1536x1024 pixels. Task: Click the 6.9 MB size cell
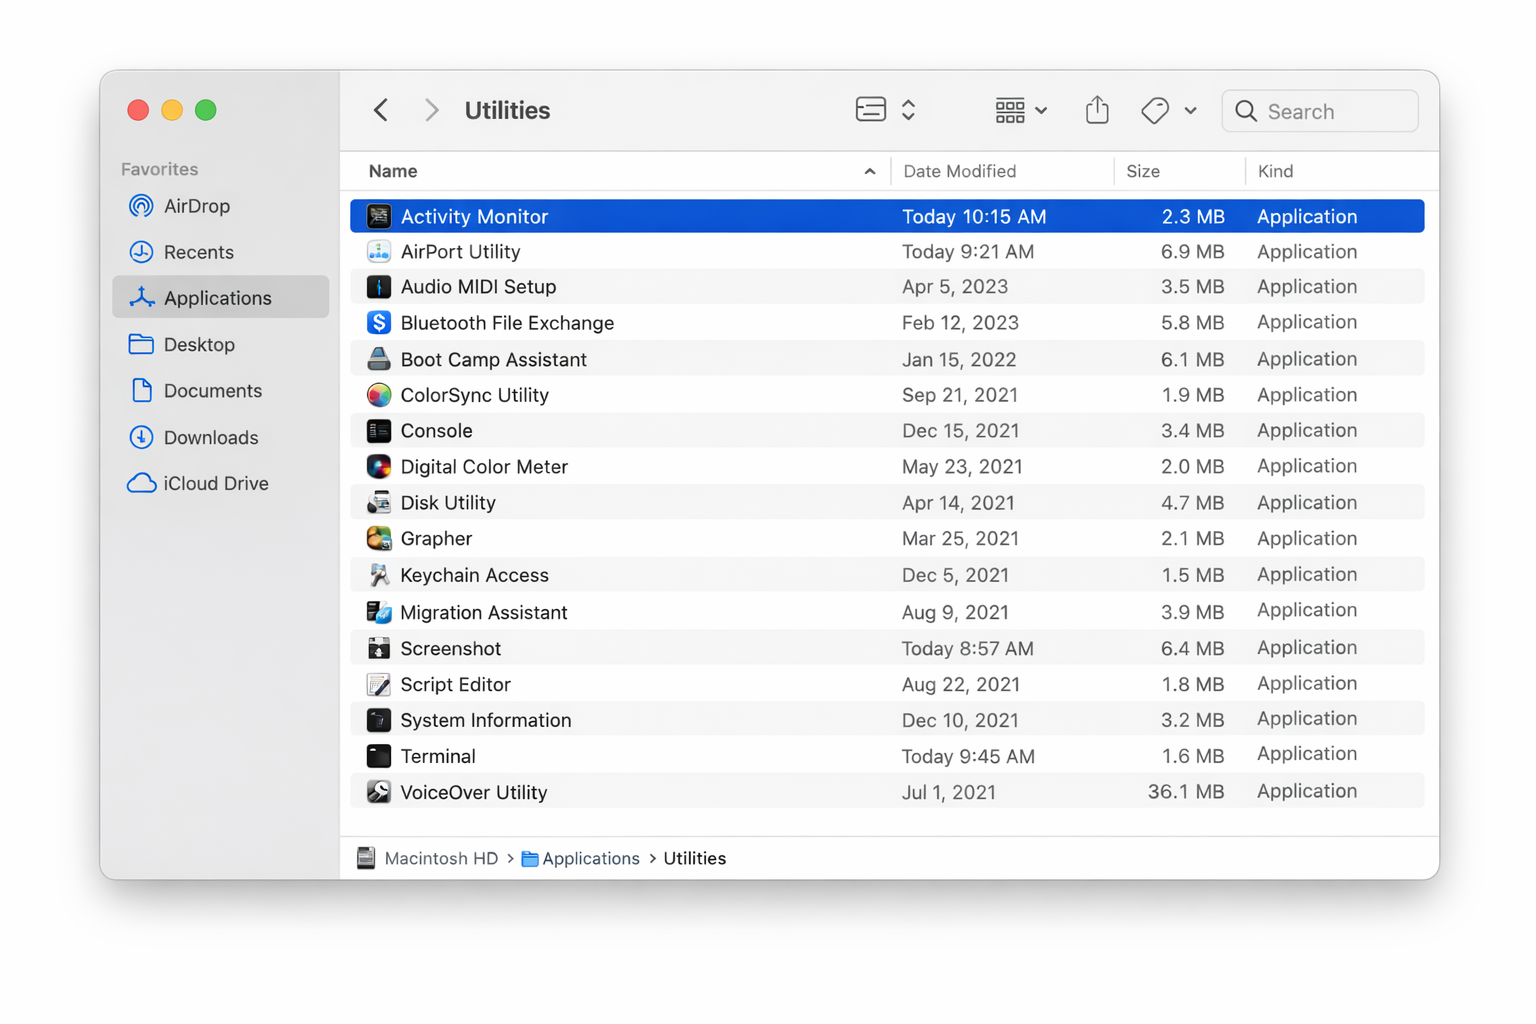coord(1192,252)
